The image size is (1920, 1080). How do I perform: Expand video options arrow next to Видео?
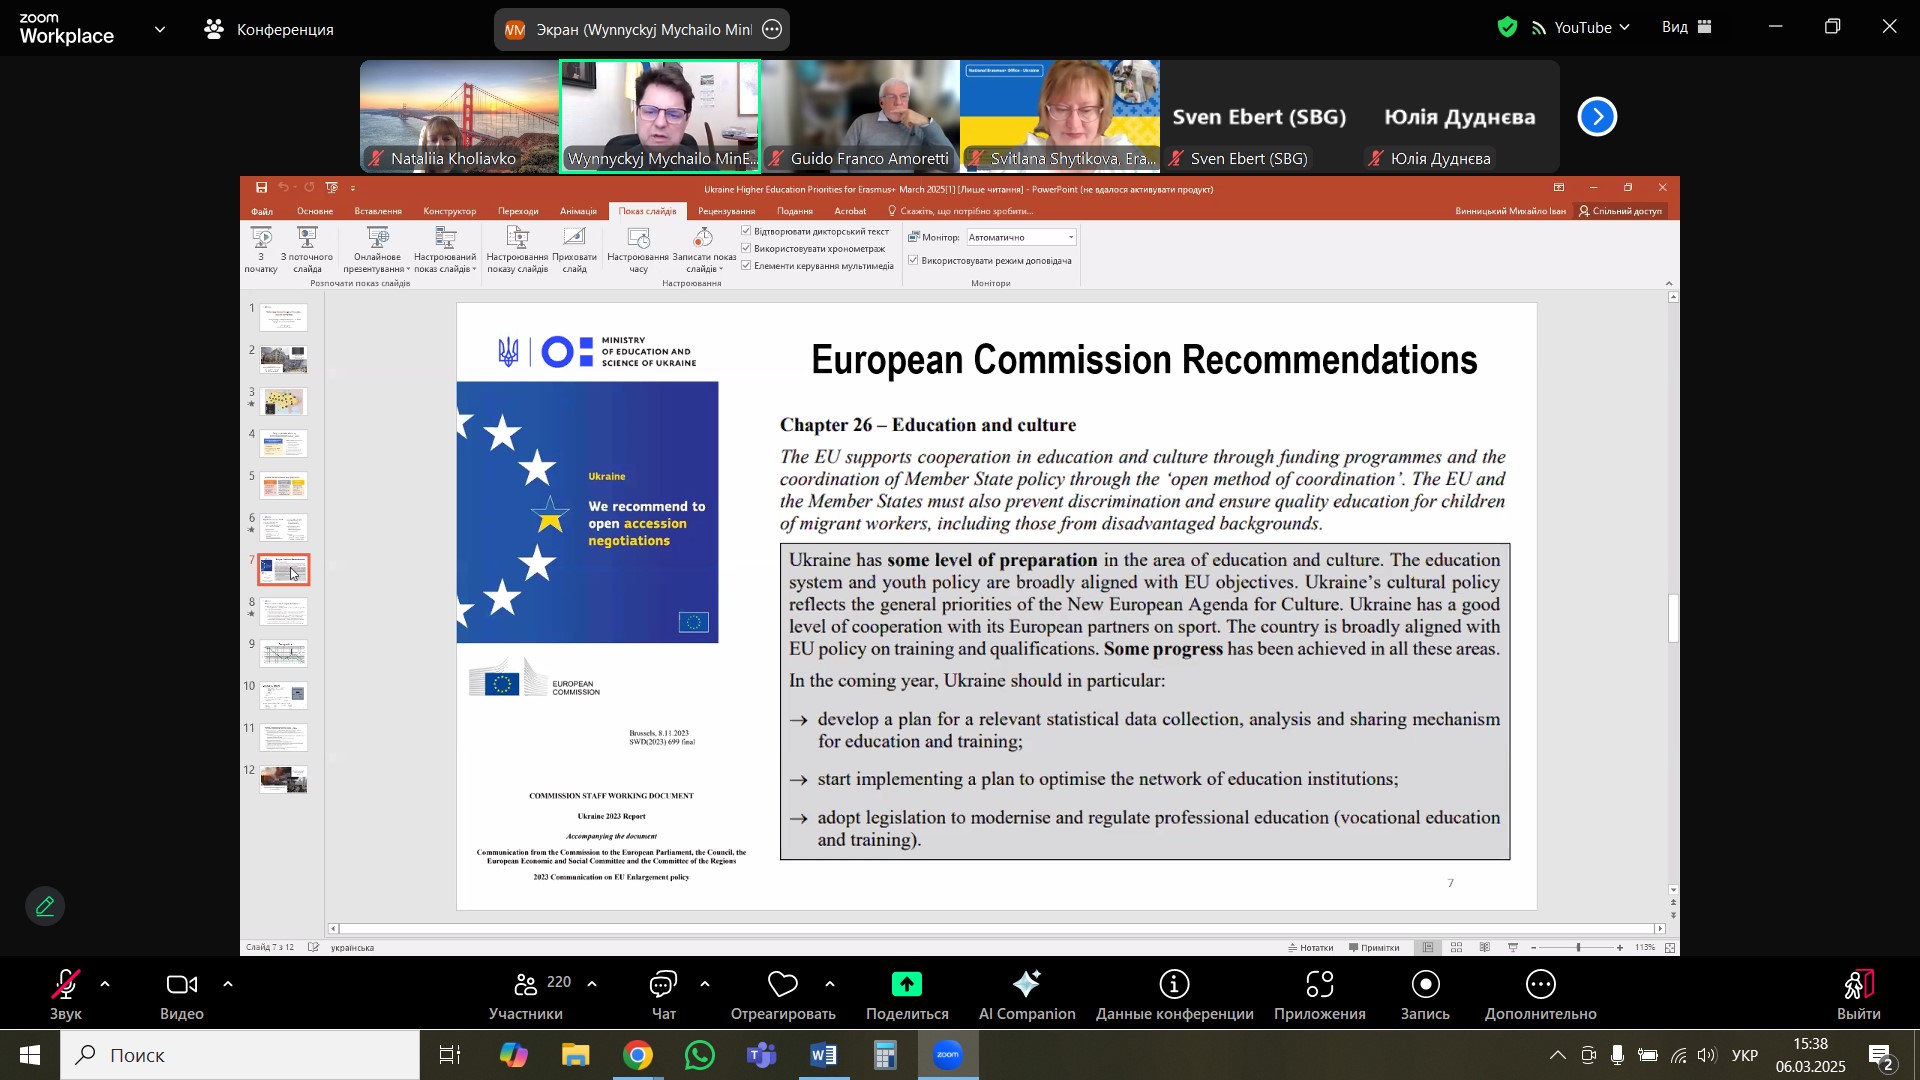pos(228,986)
